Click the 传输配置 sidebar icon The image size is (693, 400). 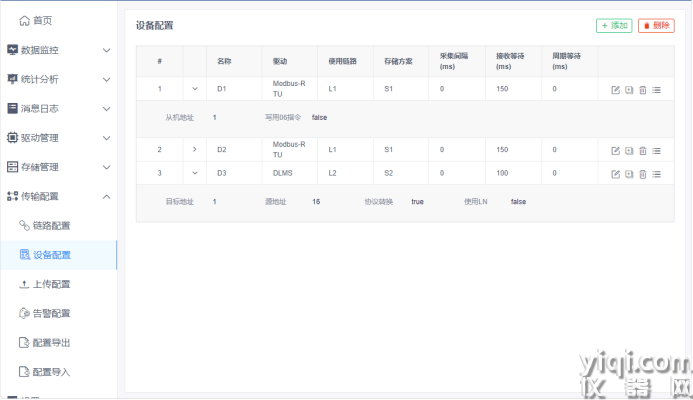tap(12, 196)
